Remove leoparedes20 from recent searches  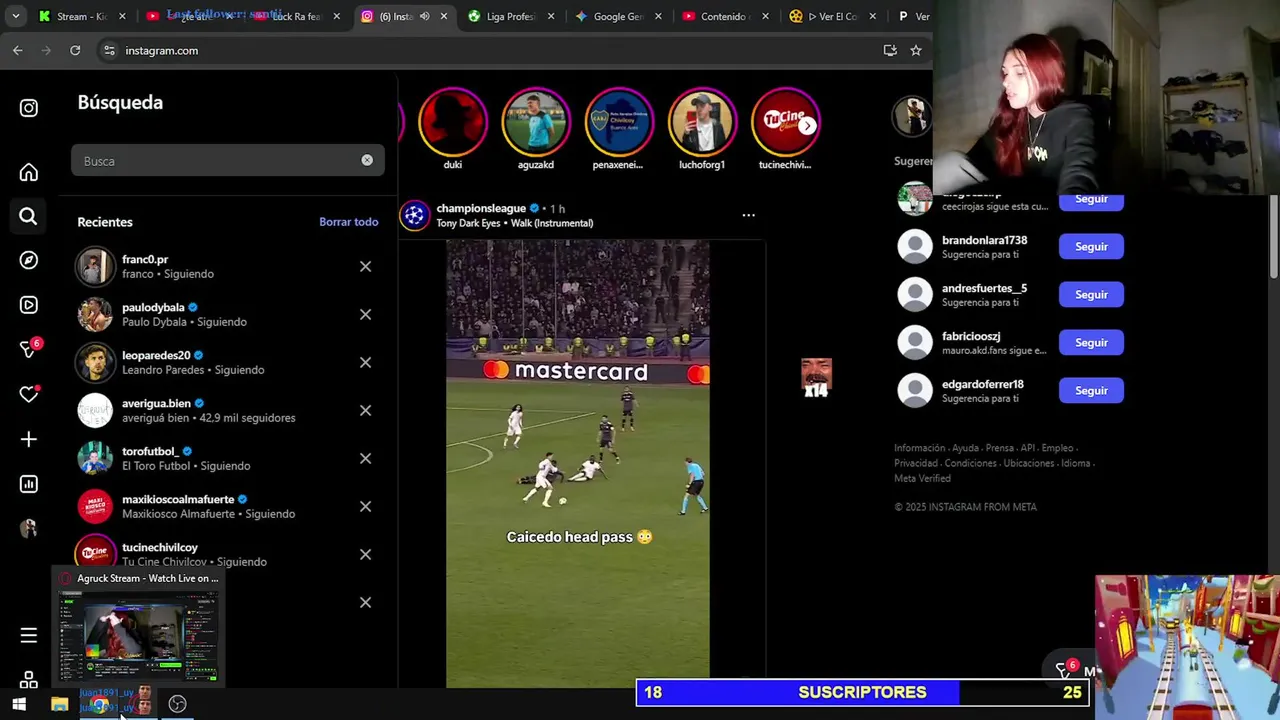pos(365,363)
